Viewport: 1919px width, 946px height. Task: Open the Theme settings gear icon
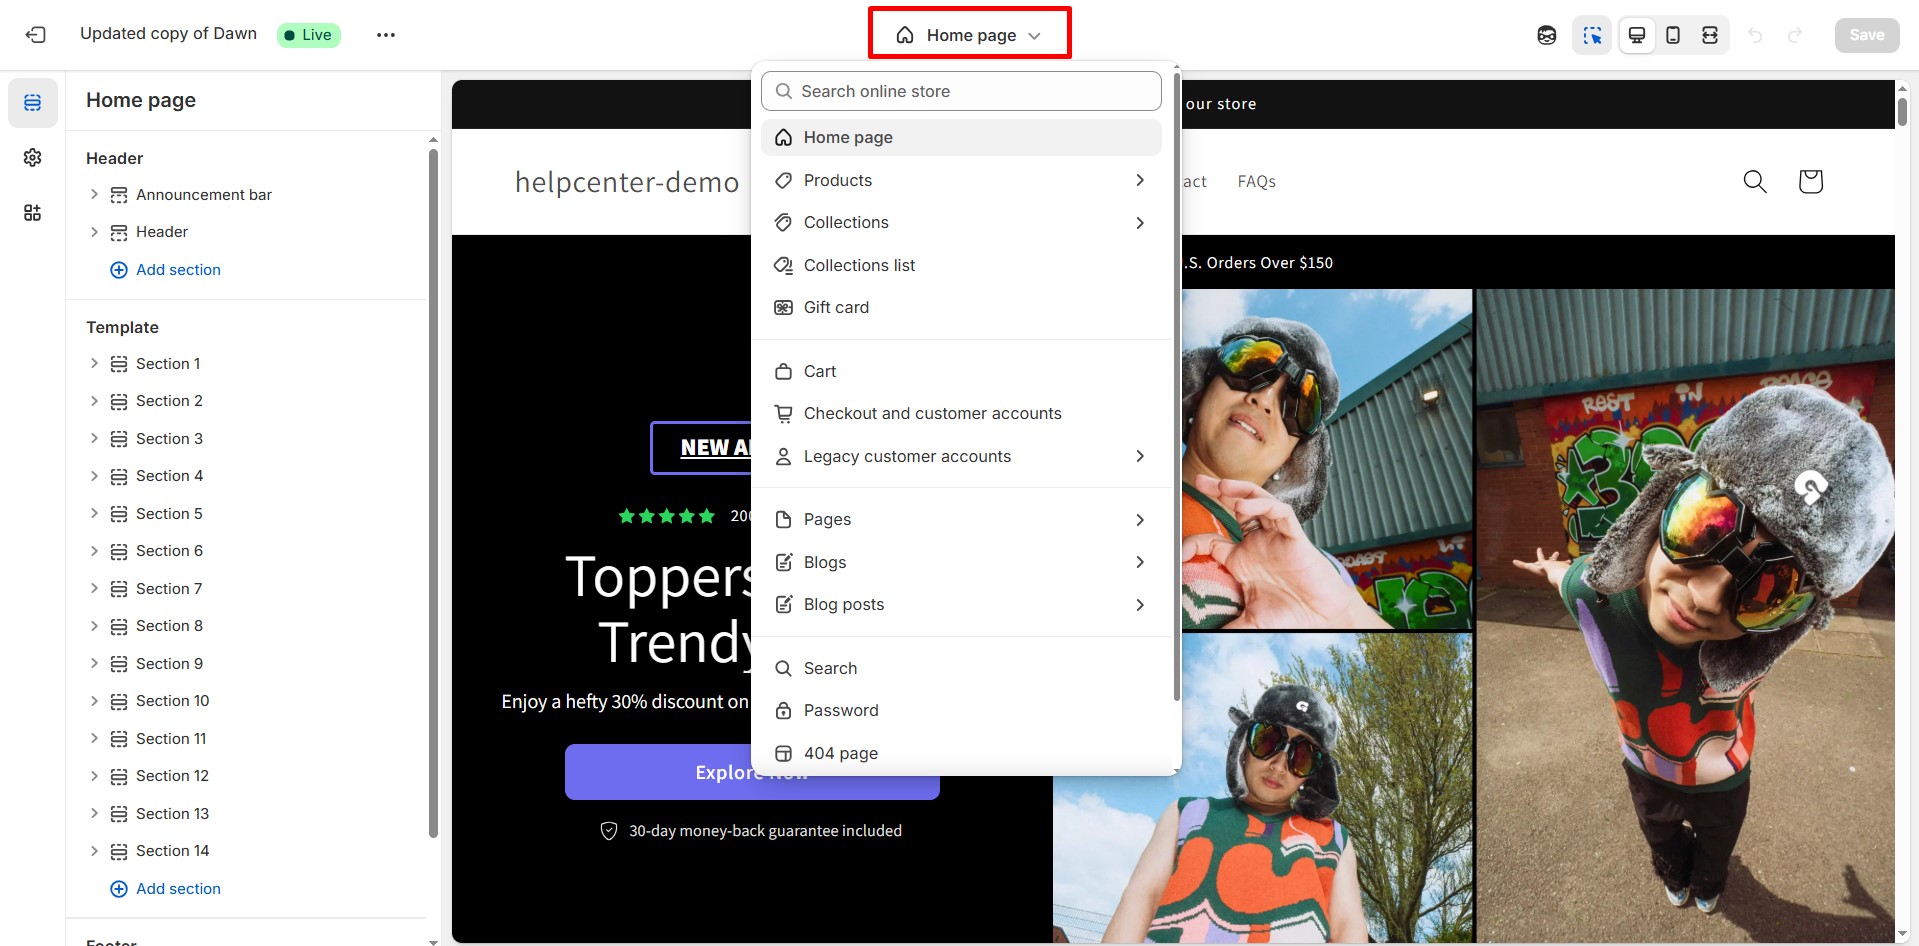click(x=33, y=157)
